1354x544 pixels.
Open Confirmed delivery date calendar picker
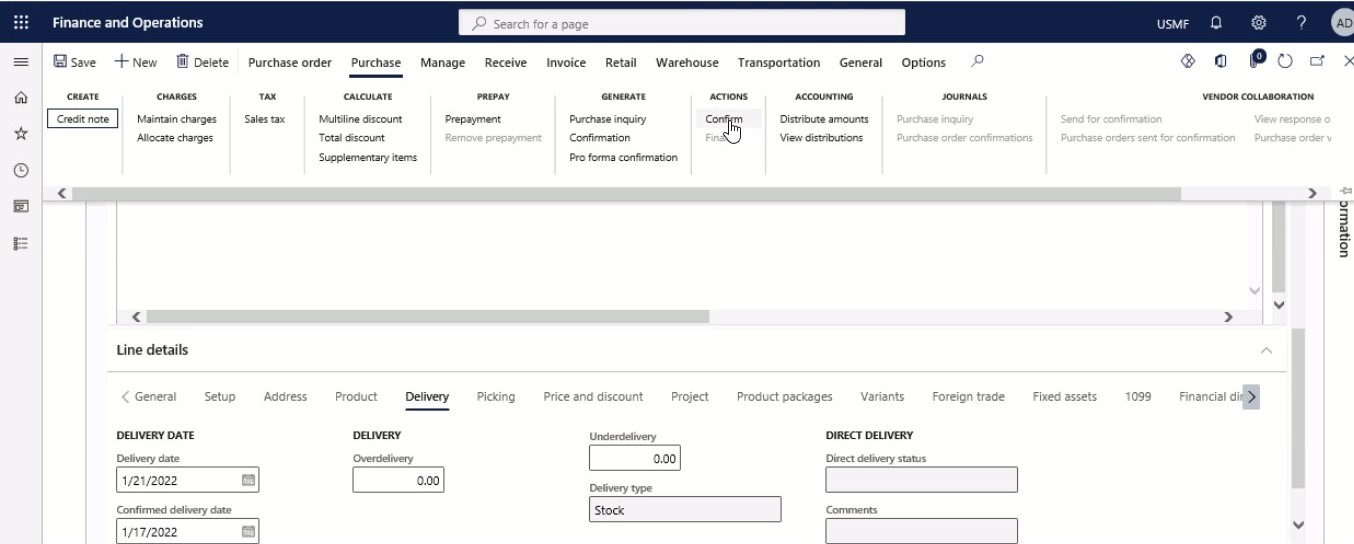(x=248, y=532)
